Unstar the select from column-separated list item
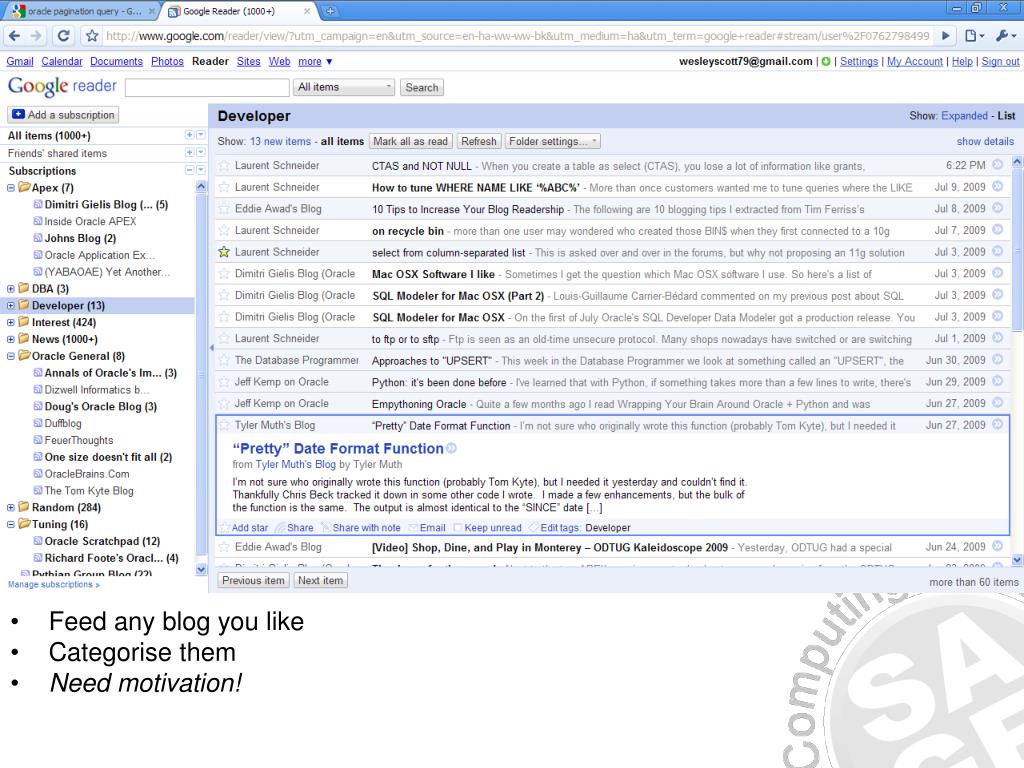The image size is (1024, 768). (224, 252)
